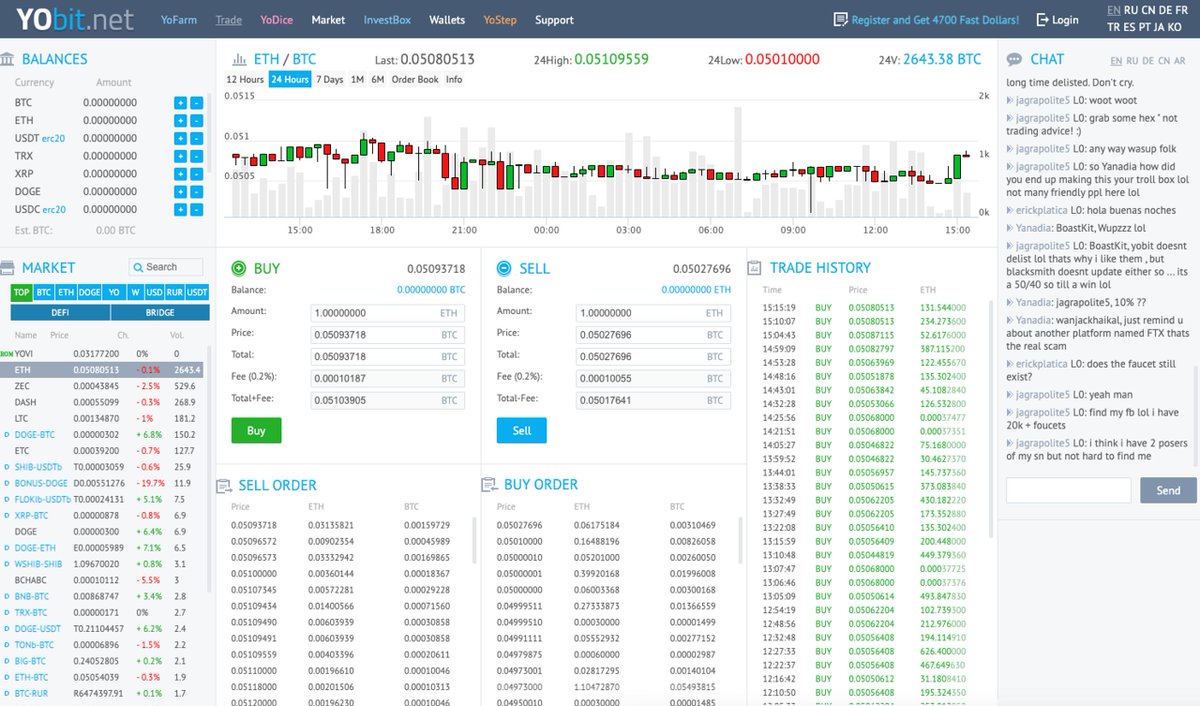This screenshot has width=1200, height=706.
Task: Click the green Buy button
Action: 256,430
